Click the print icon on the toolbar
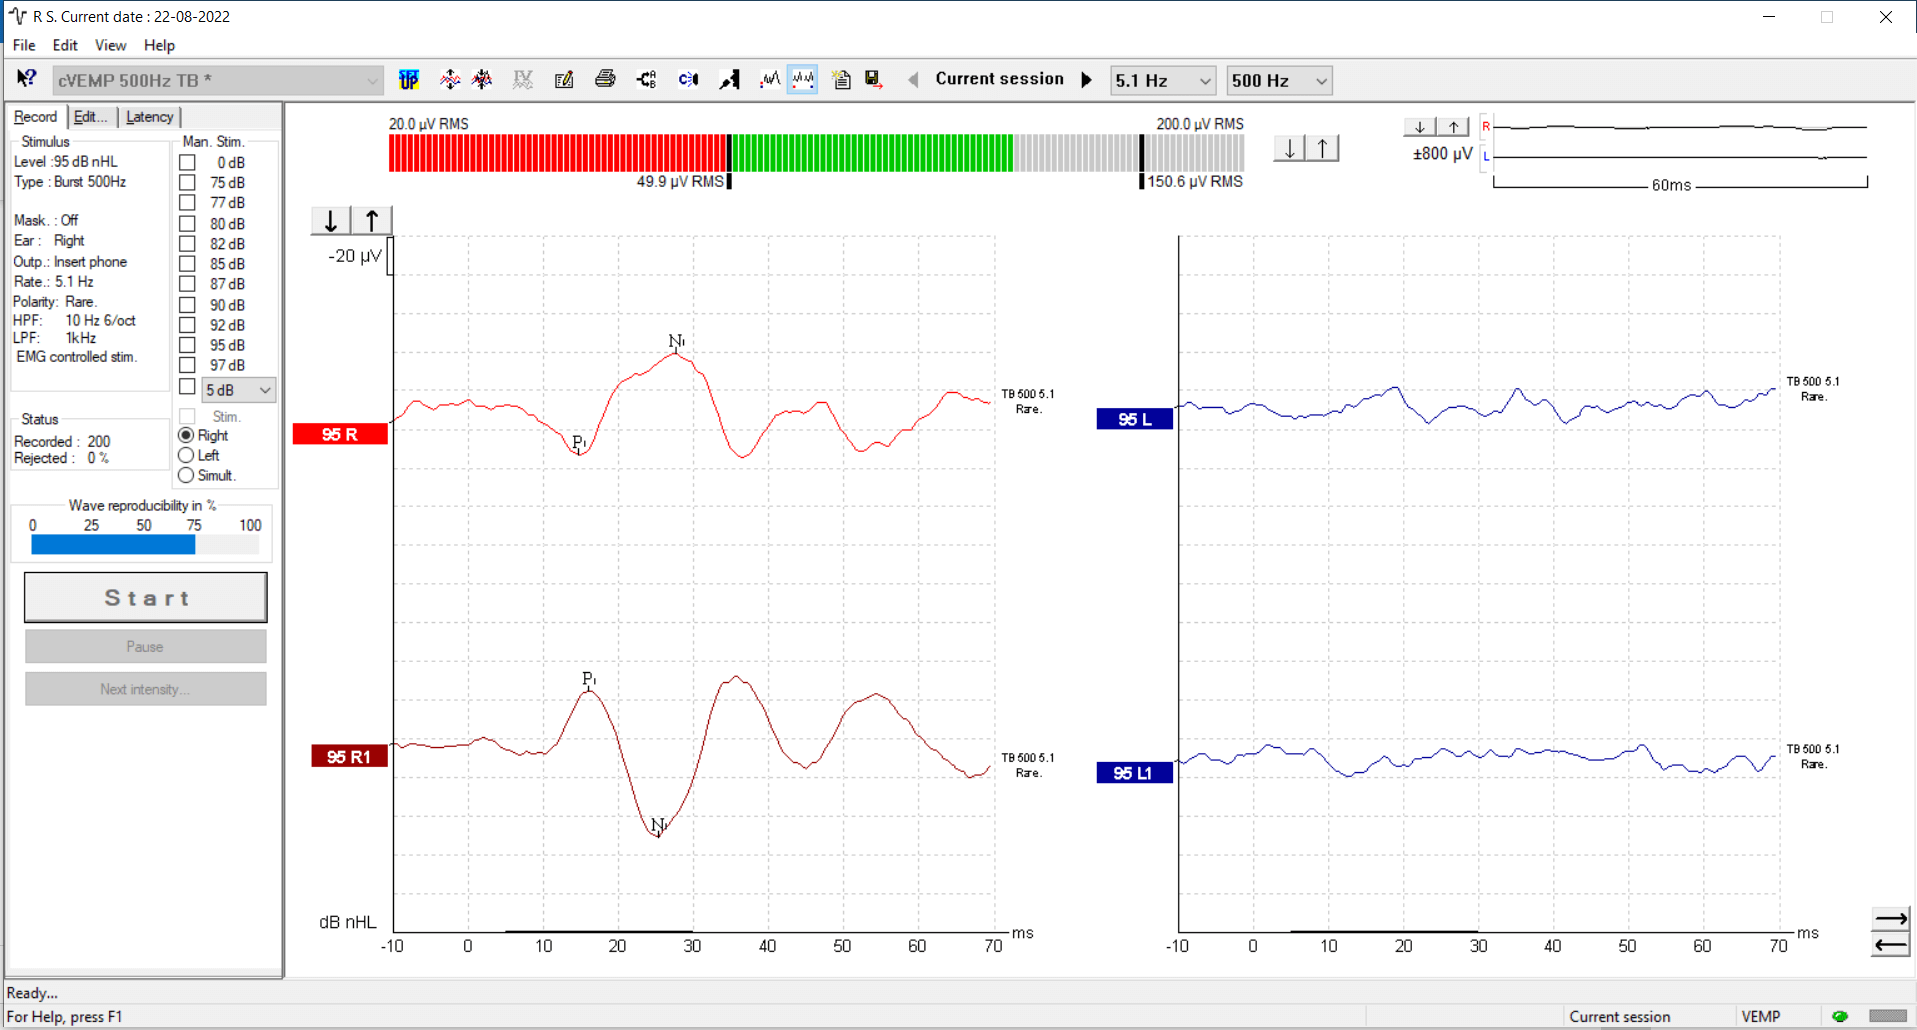1917x1030 pixels. 605,80
